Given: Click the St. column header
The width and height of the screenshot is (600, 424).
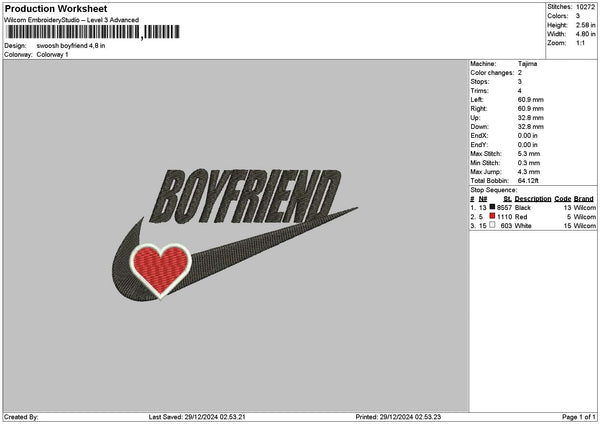Looking at the screenshot, I should click(x=507, y=198).
